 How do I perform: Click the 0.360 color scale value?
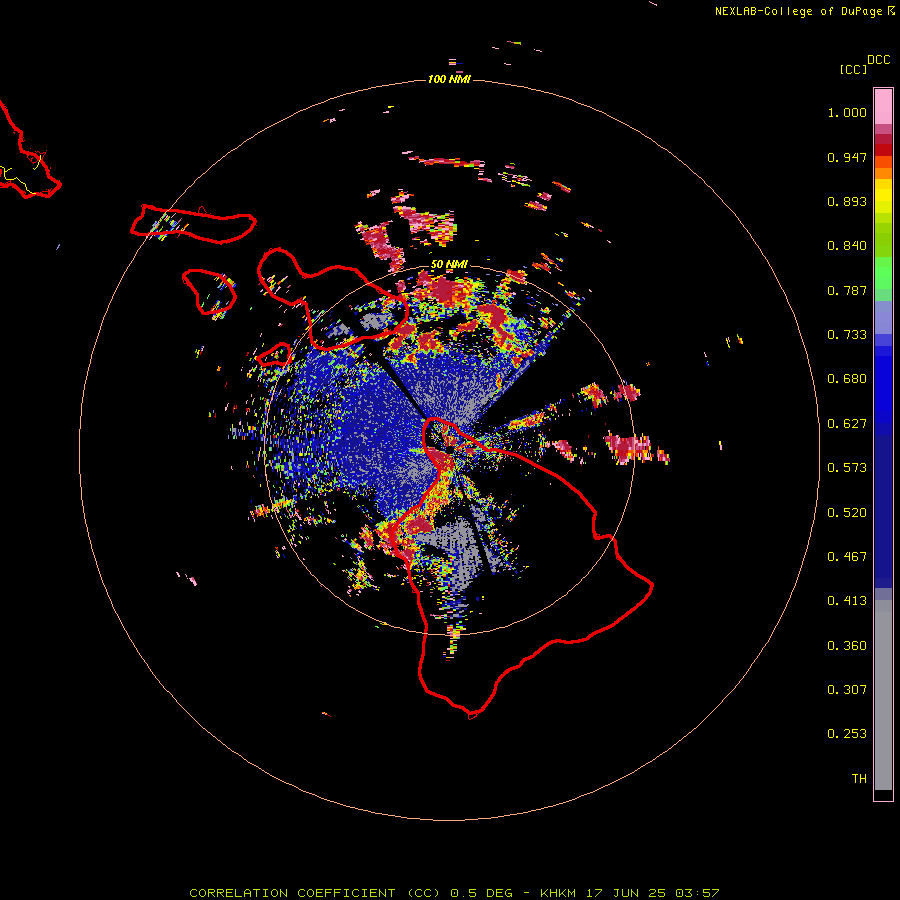[x=847, y=646]
